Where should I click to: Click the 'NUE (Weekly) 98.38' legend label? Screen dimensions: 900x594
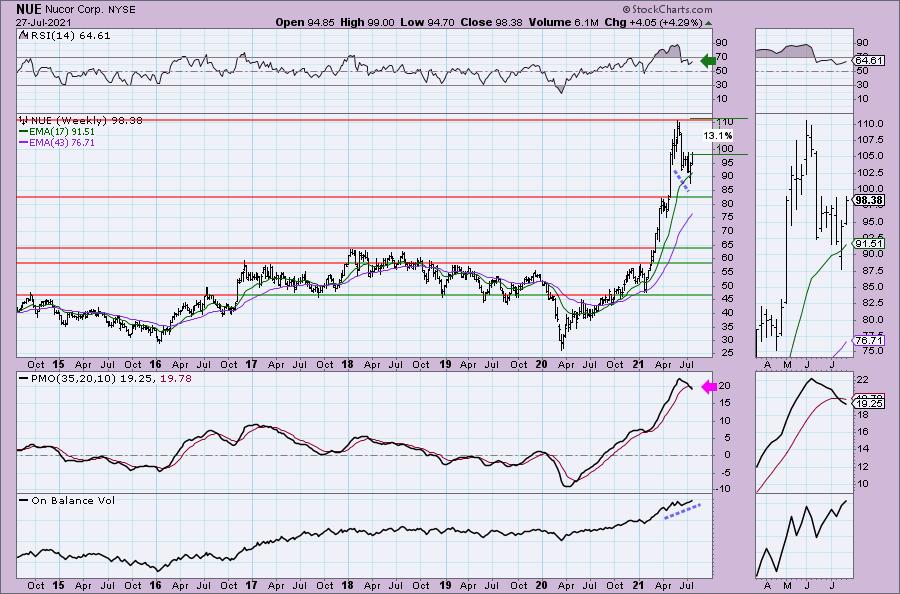80,120
